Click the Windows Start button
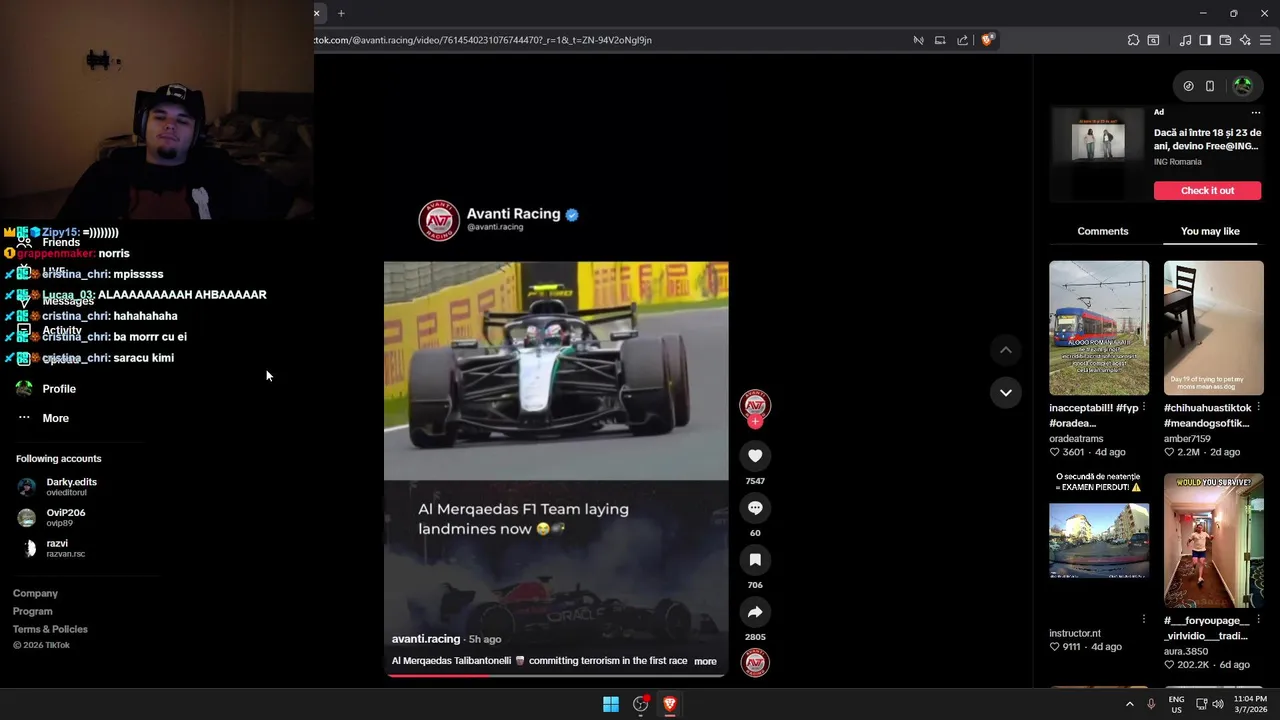 [611, 704]
